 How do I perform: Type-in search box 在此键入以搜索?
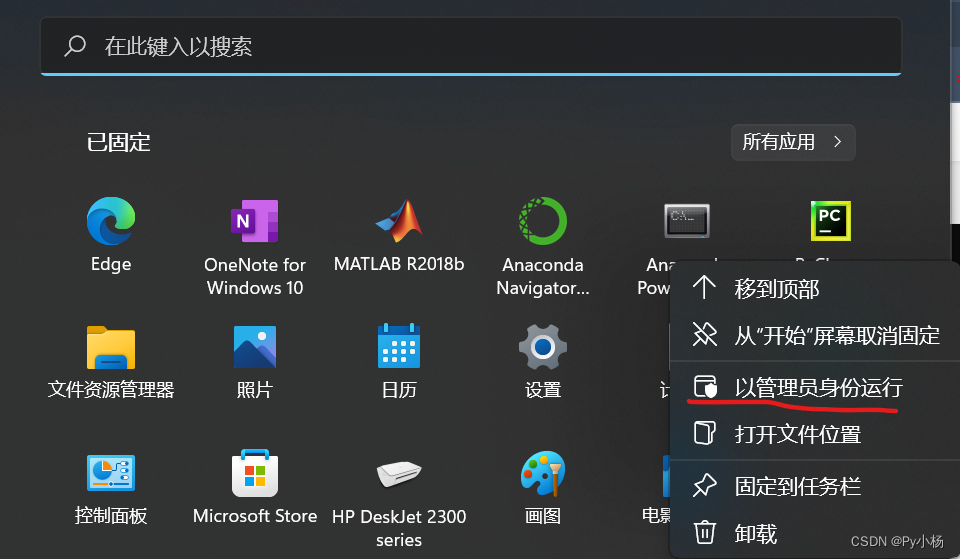471,47
